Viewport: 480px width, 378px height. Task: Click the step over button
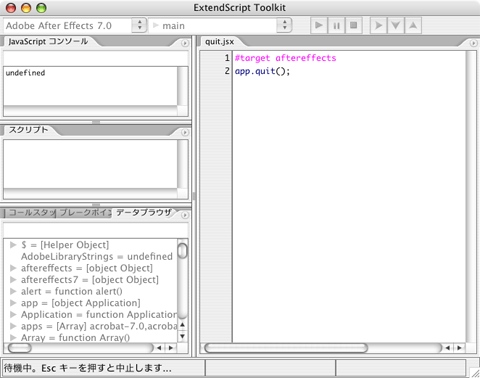pyautogui.click(x=379, y=25)
